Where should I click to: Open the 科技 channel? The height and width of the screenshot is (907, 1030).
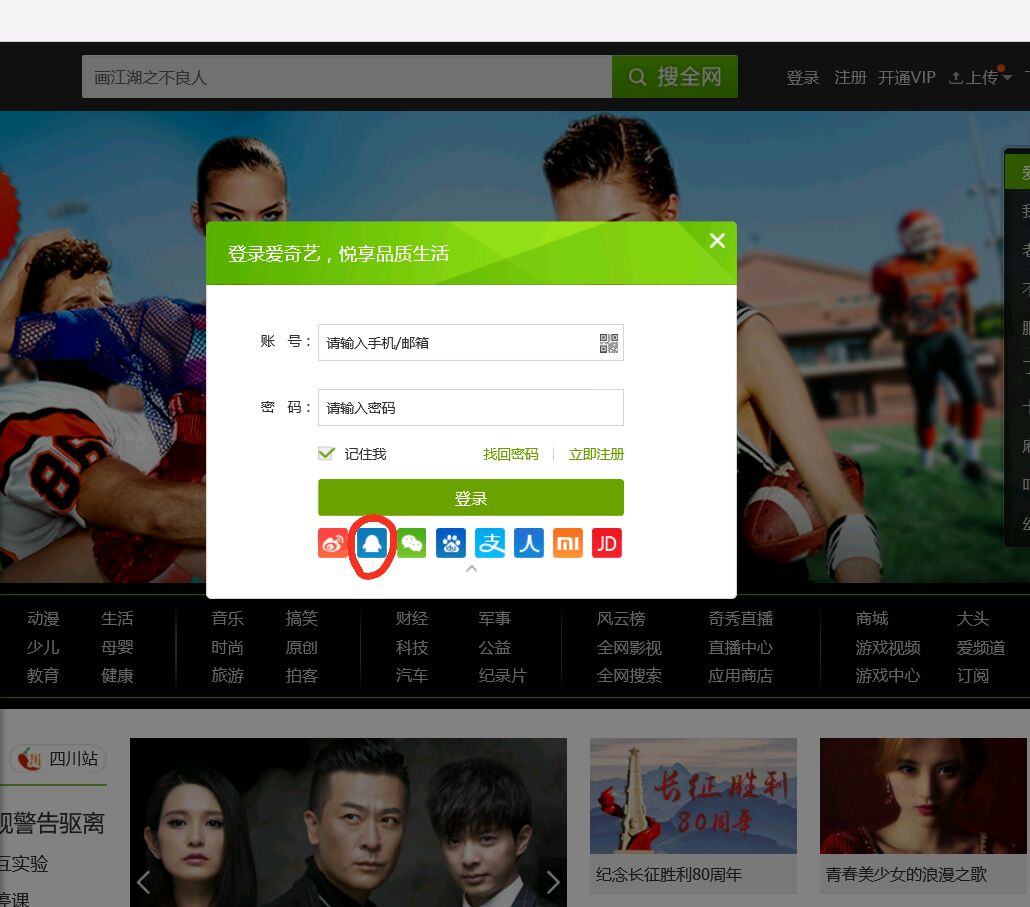click(x=412, y=648)
